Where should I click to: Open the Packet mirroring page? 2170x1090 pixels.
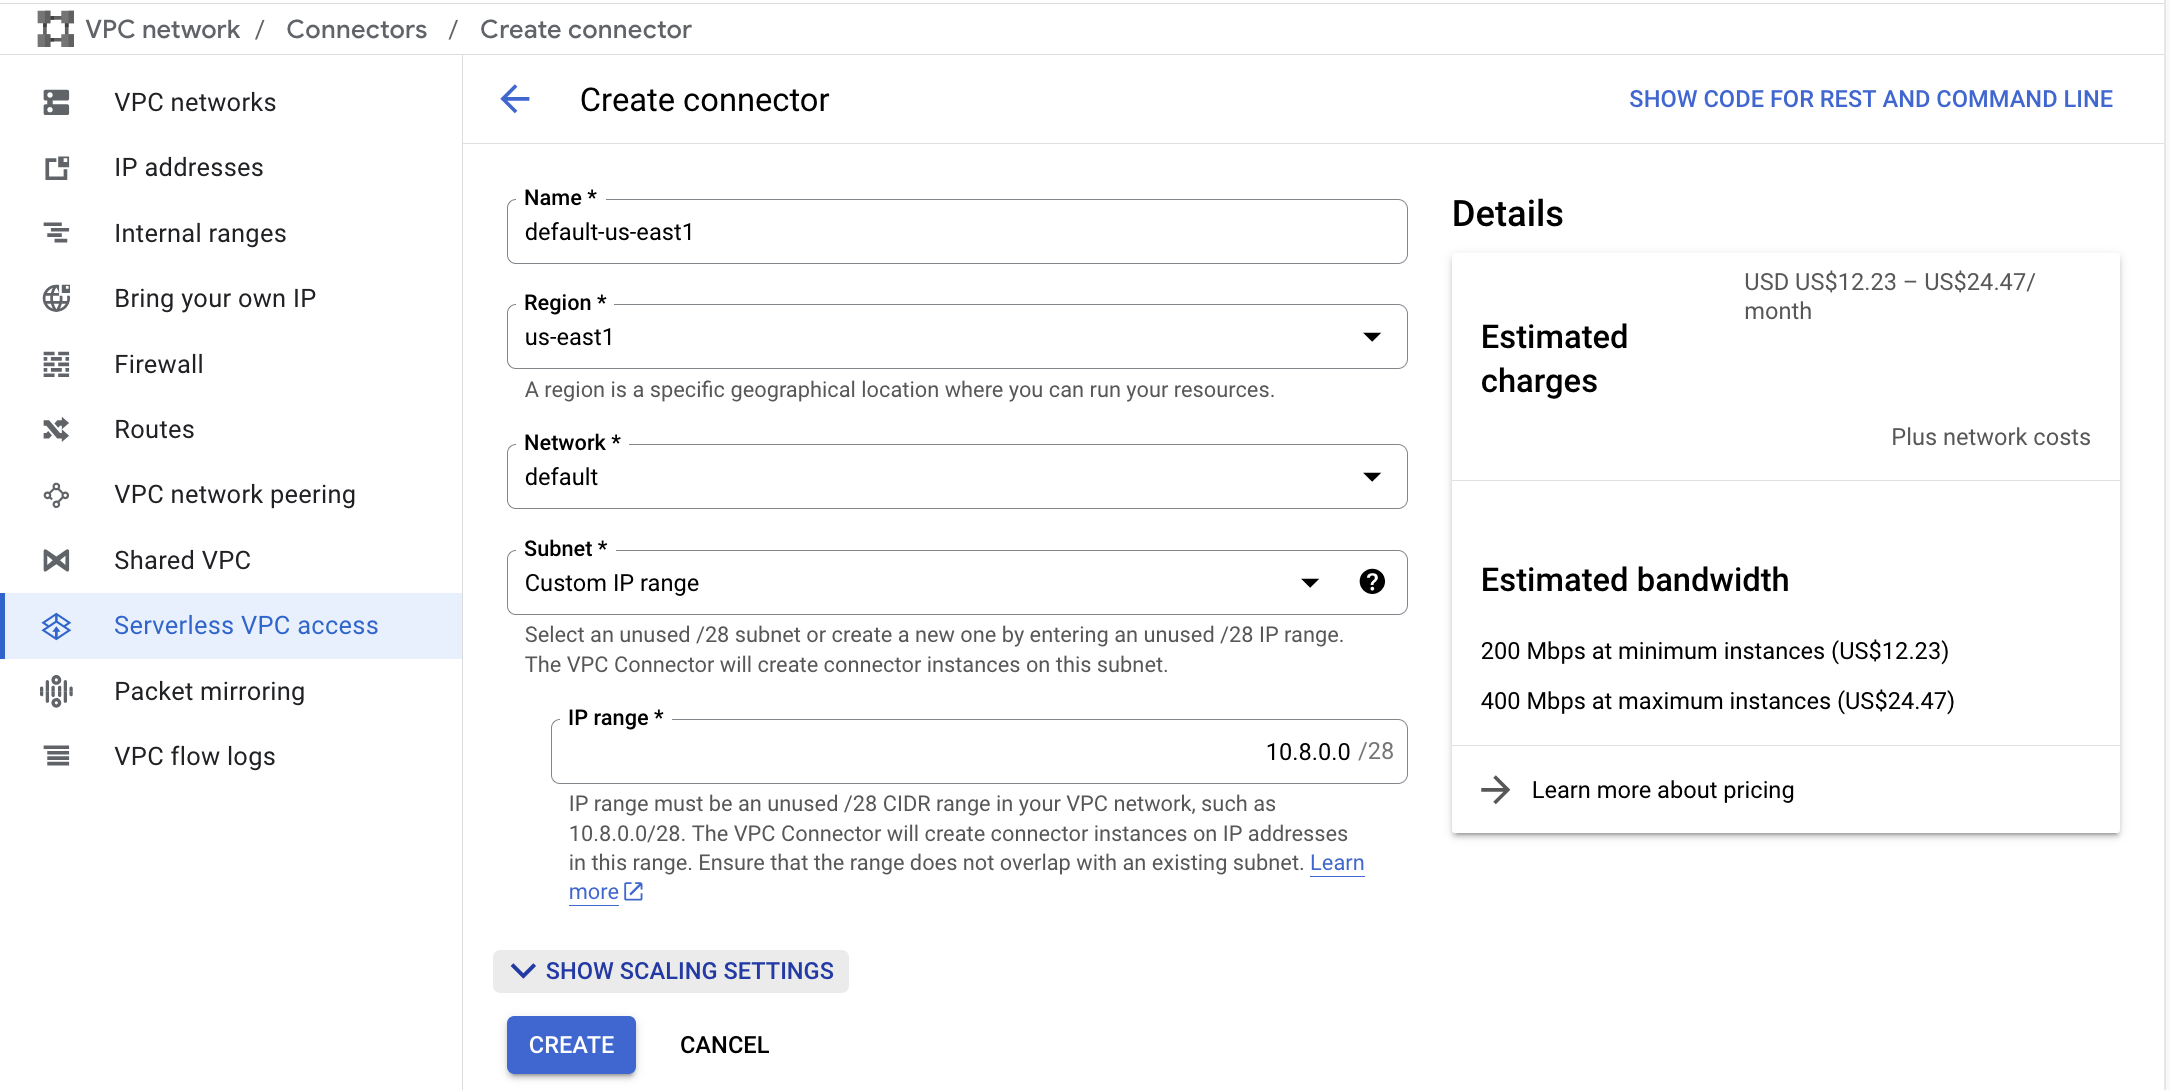[x=210, y=691]
